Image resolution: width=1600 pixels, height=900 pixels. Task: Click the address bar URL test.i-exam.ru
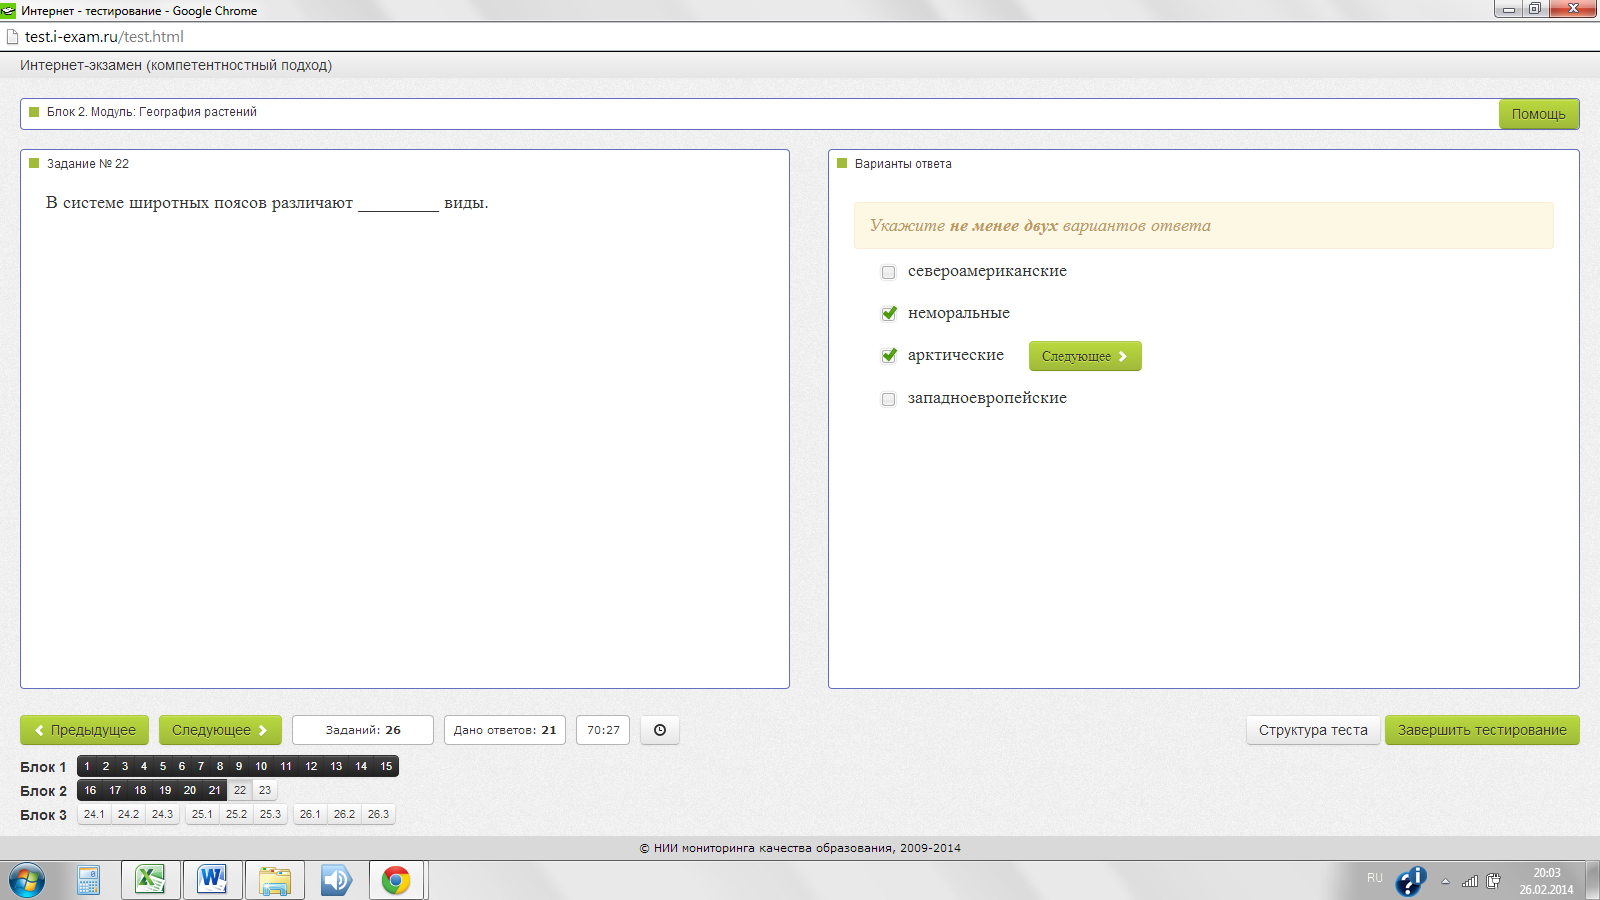(104, 37)
